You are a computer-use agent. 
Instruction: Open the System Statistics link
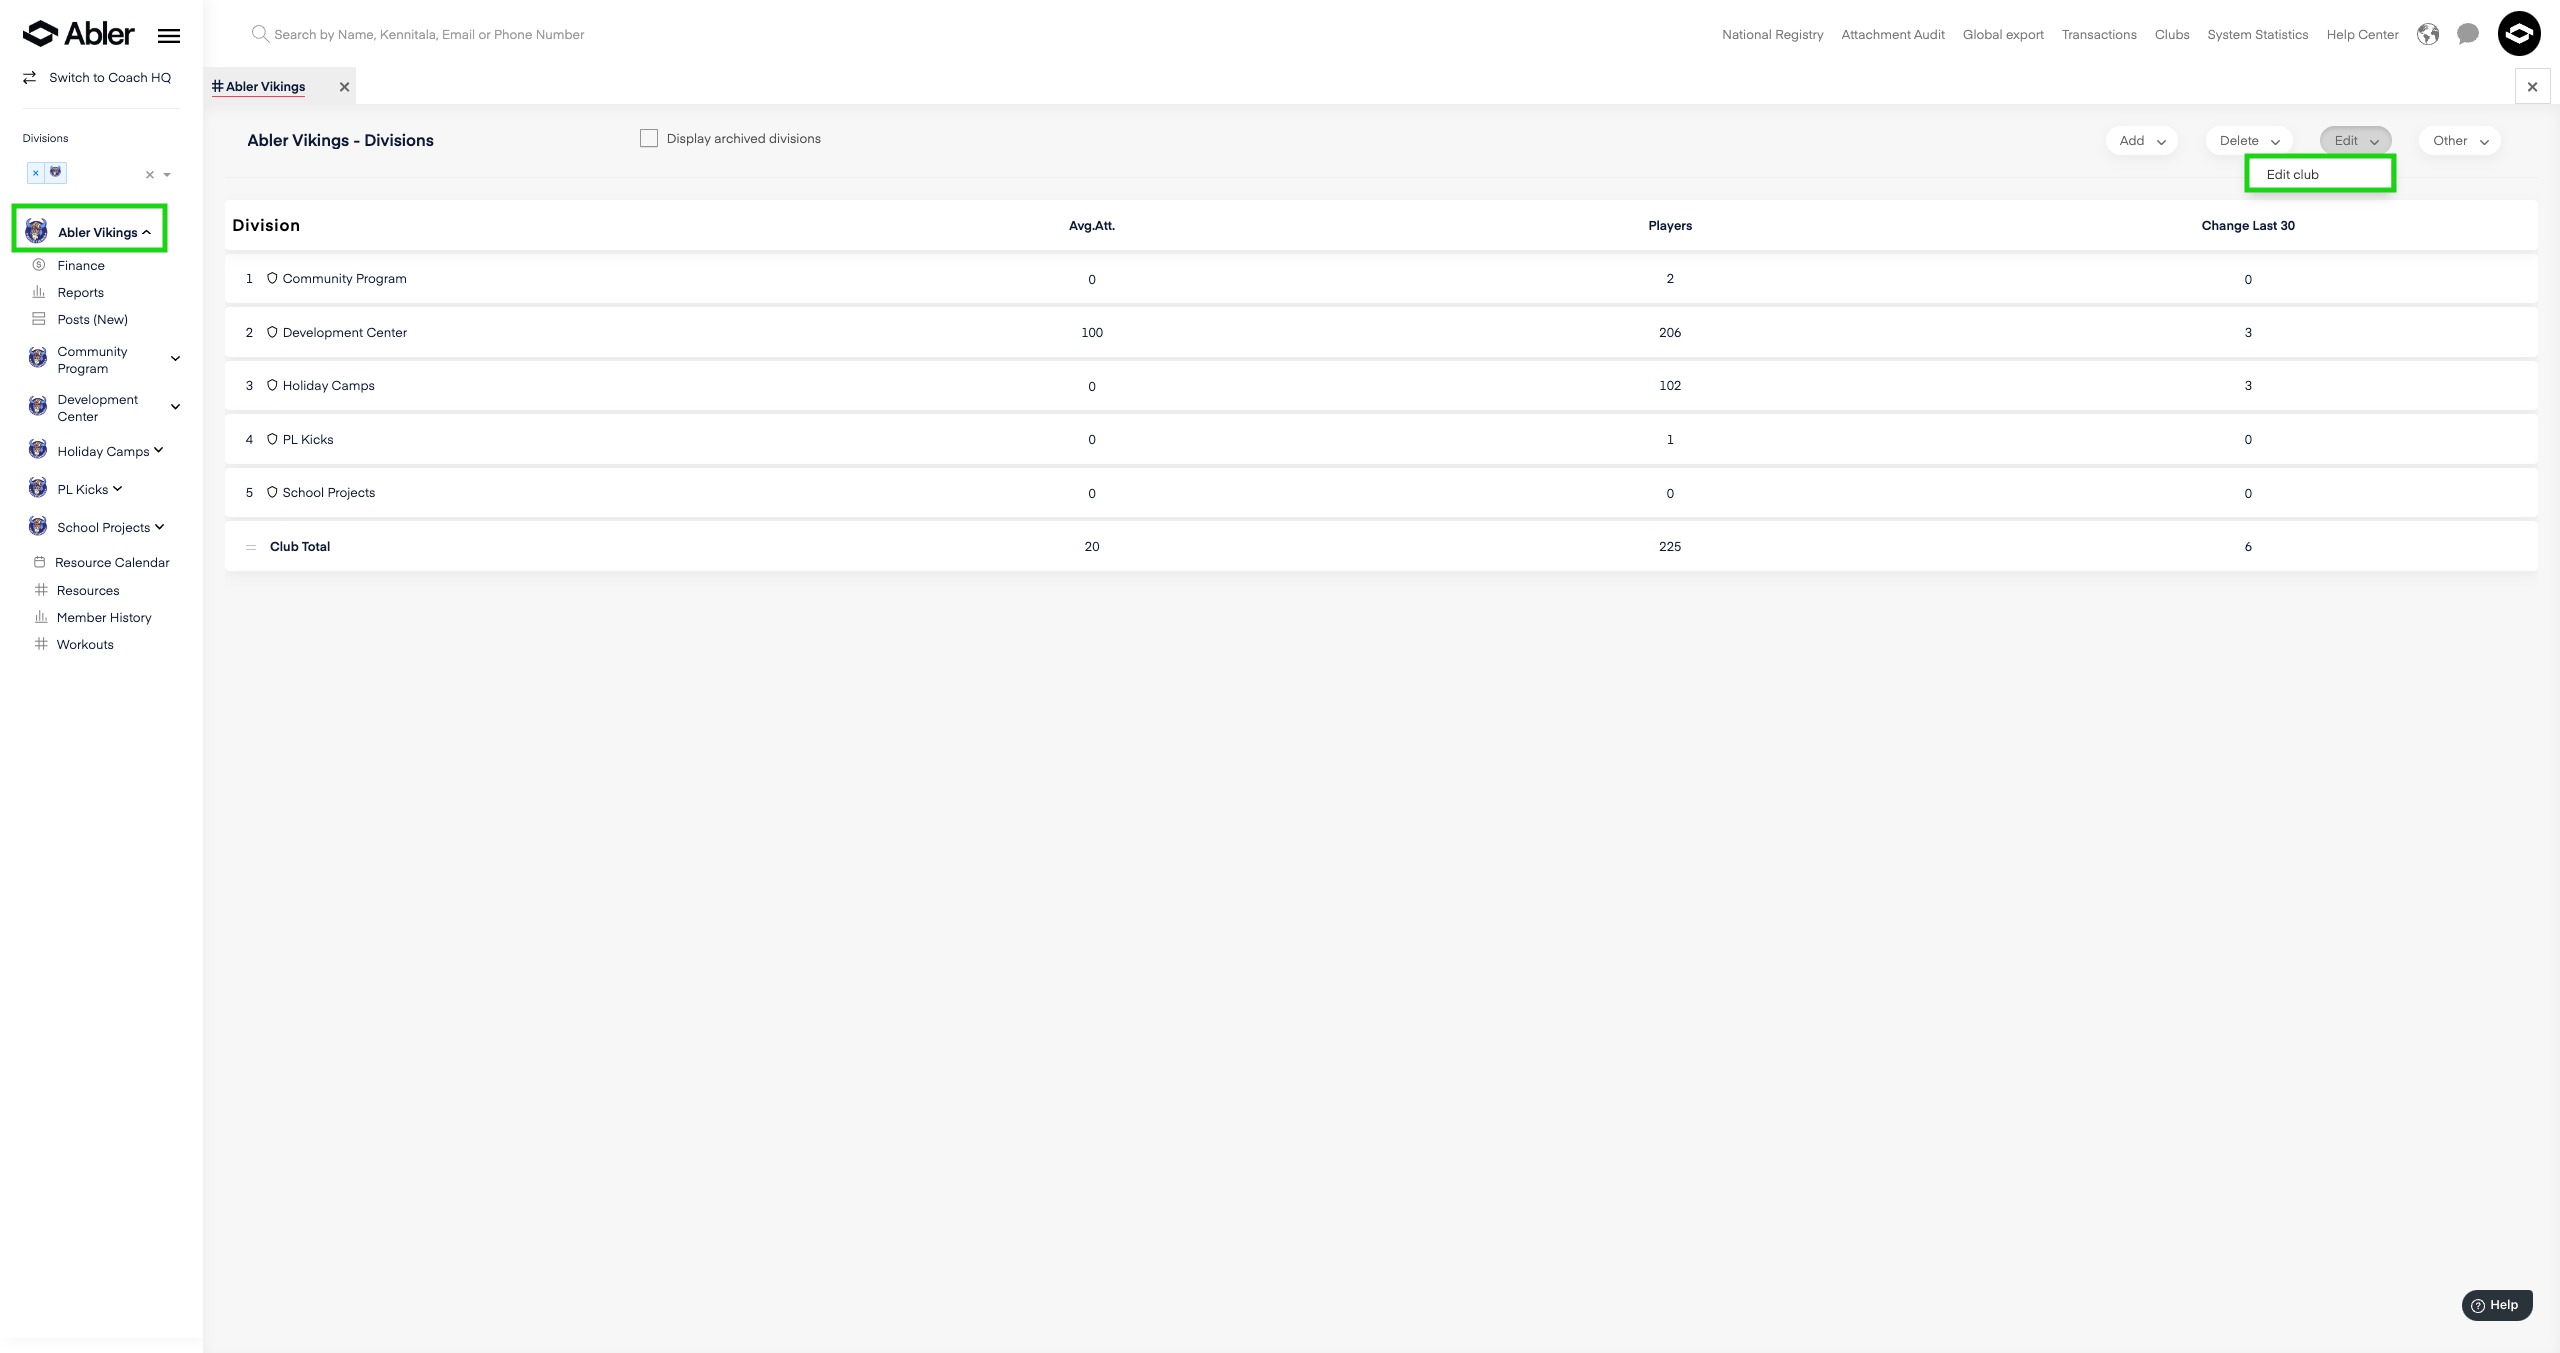[2257, 35]
